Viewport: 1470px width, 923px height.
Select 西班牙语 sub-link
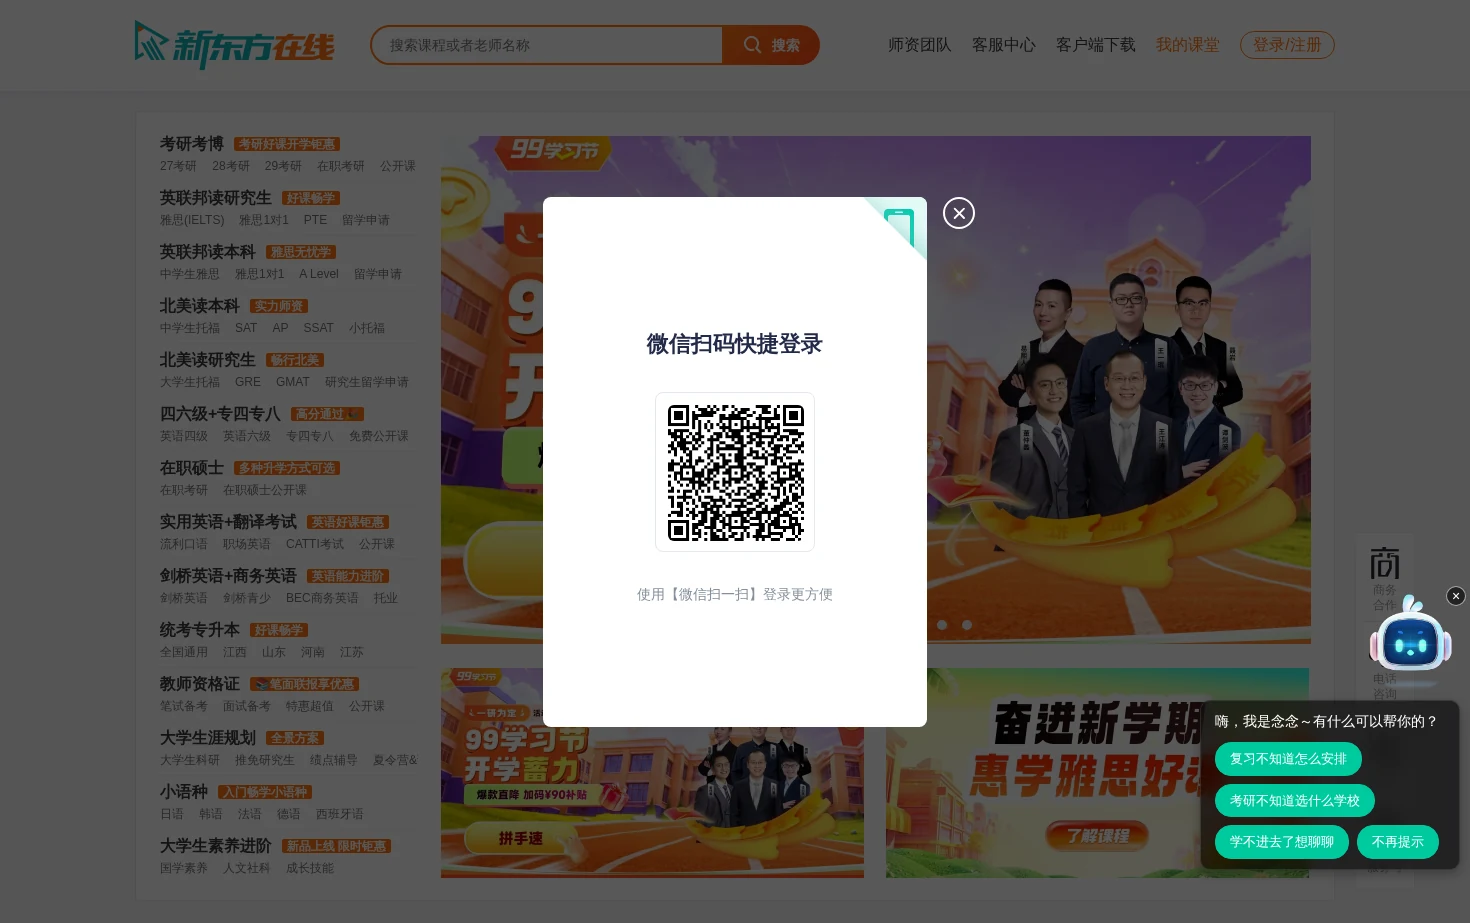340,814
